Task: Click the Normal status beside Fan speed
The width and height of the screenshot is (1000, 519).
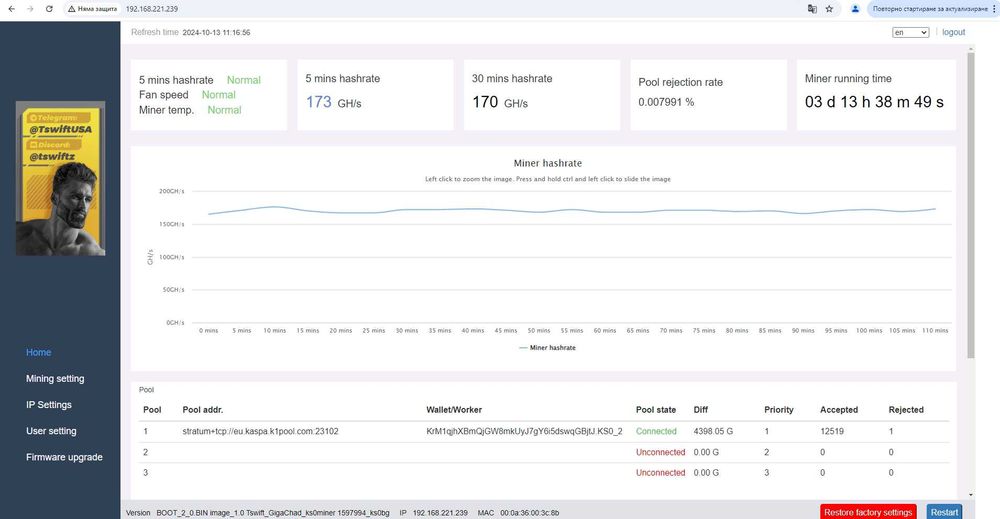Action: click(219, 94)
